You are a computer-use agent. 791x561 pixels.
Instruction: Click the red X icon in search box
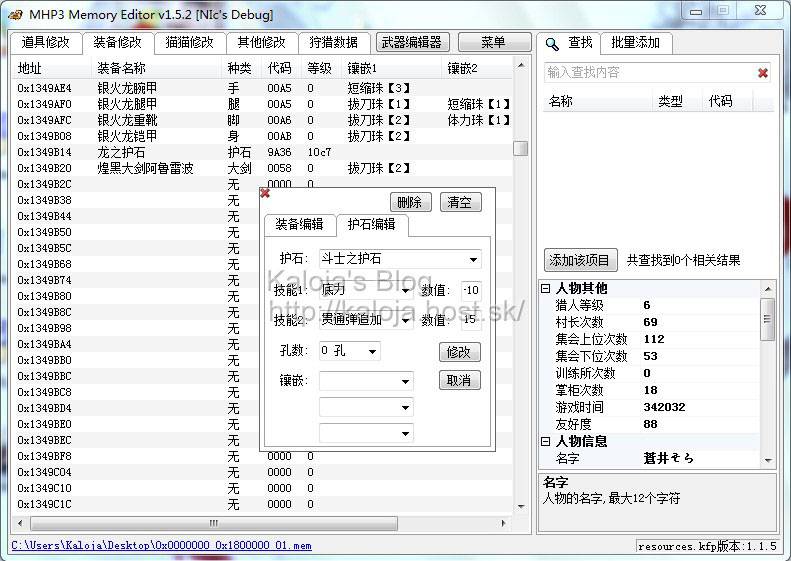(x=763, y=73)
